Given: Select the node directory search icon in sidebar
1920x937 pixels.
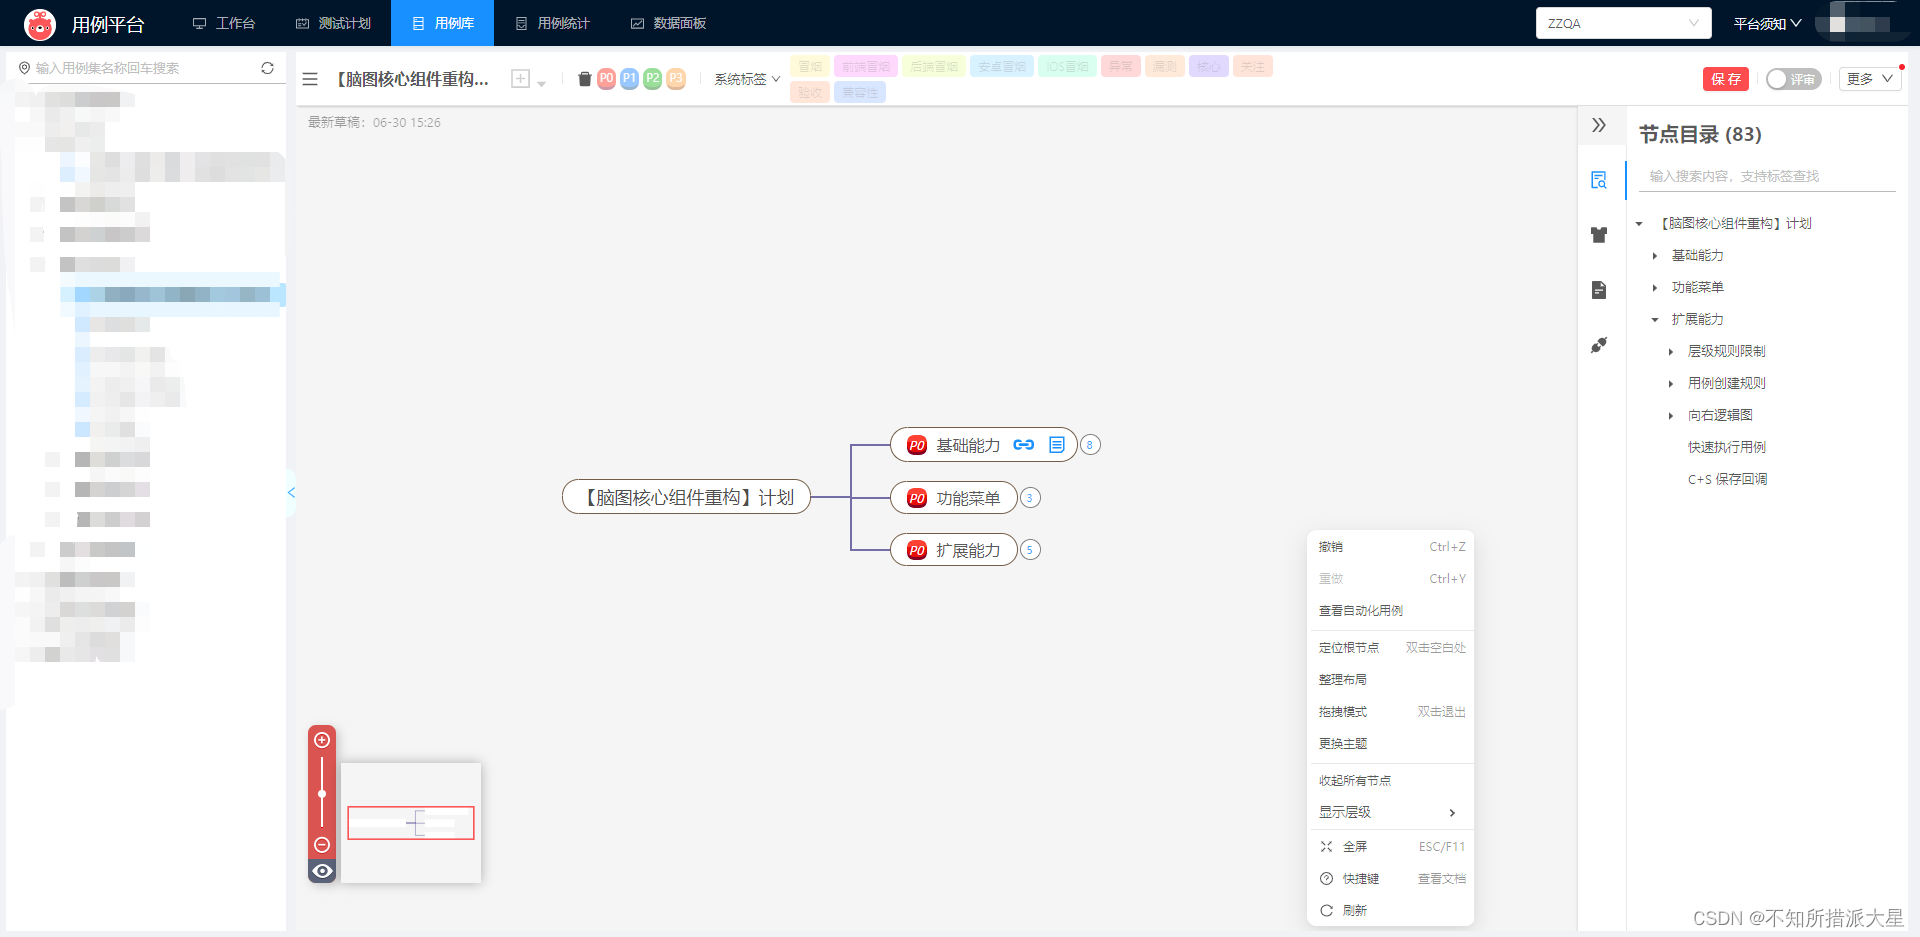Looking at the screenshot, I should point(1599,180).
